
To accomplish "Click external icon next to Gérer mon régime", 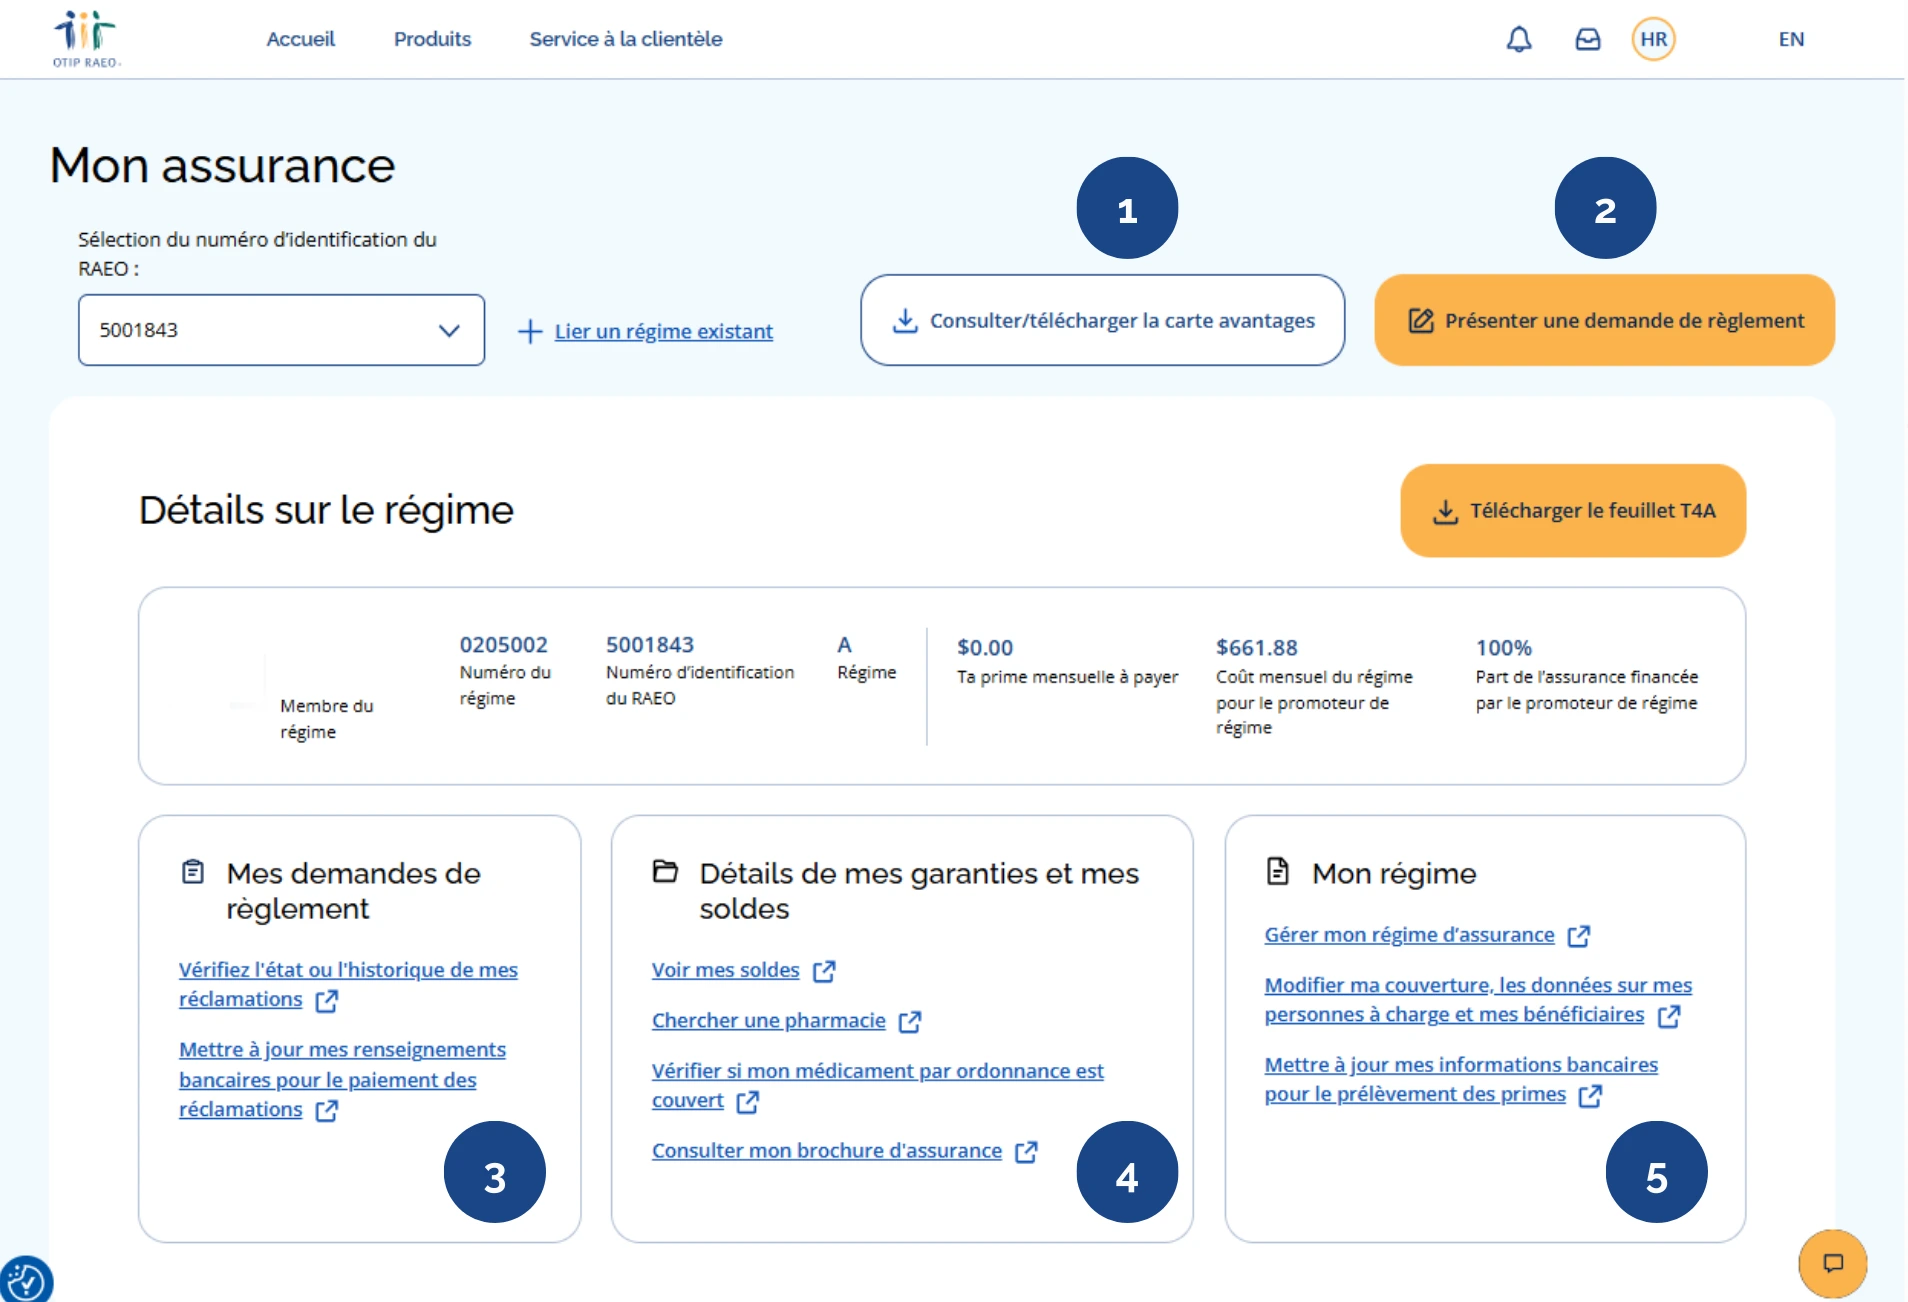I will [1578, 935].
